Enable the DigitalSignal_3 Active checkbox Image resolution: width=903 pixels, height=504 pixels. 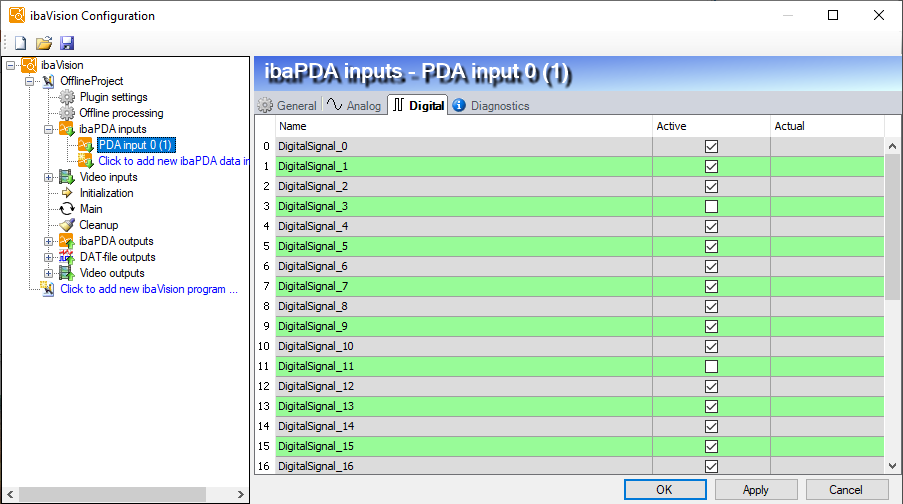click(711, 206)
